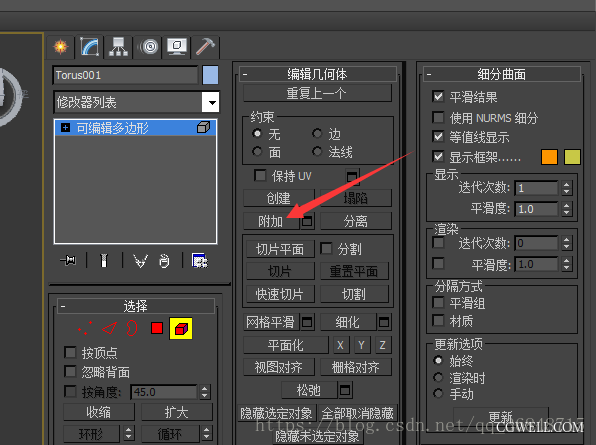Select Vertex sub-object level icon

coord(85,328)
